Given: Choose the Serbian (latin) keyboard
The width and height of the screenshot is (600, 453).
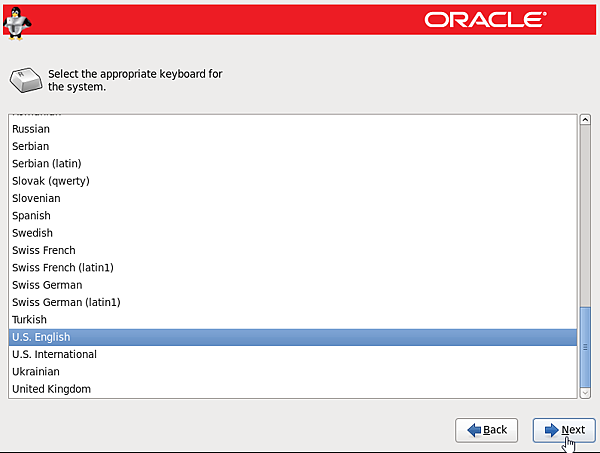Looking at the screenshot, I should [47, 163].
